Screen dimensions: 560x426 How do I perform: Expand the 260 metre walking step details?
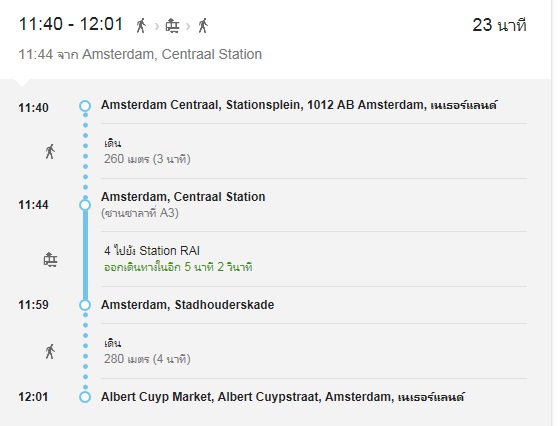[x=314, y=151]
